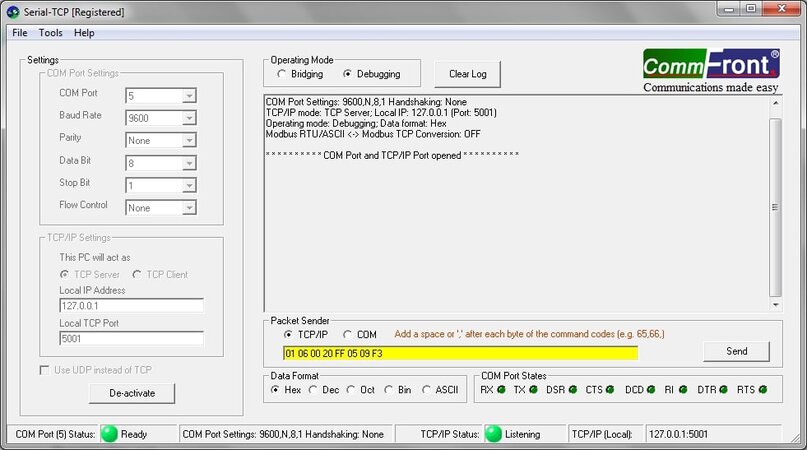Click the yellow packet command input field
Screen dimensions: 807x450
tap(460, 353)
